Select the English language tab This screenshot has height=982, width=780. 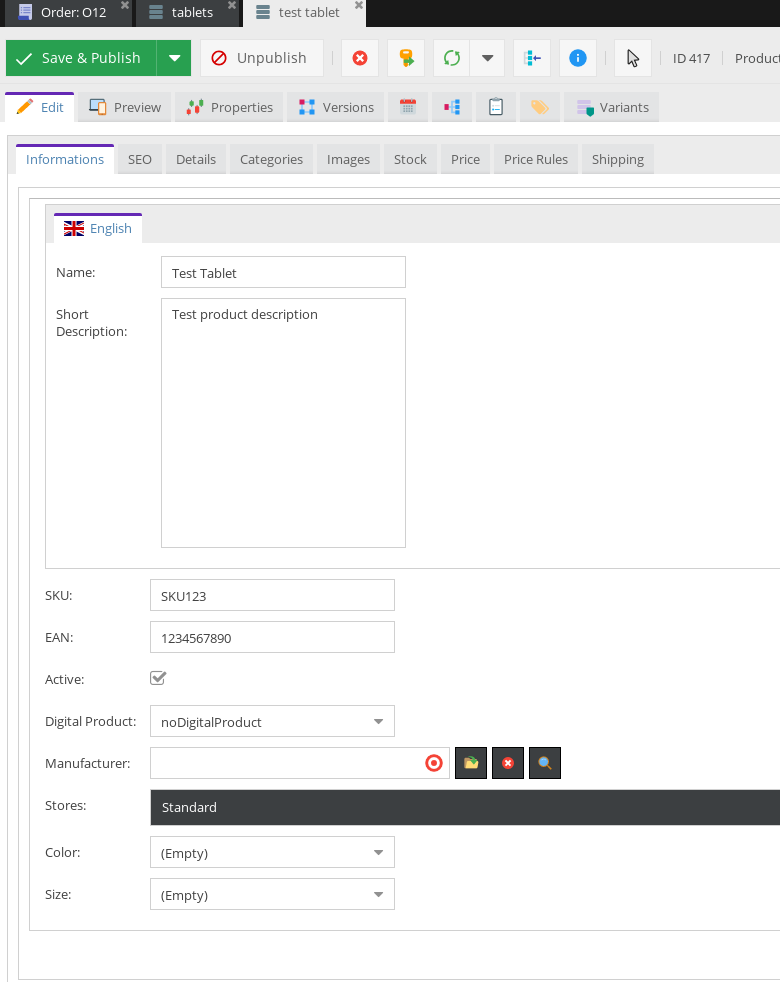click(98, 228)
